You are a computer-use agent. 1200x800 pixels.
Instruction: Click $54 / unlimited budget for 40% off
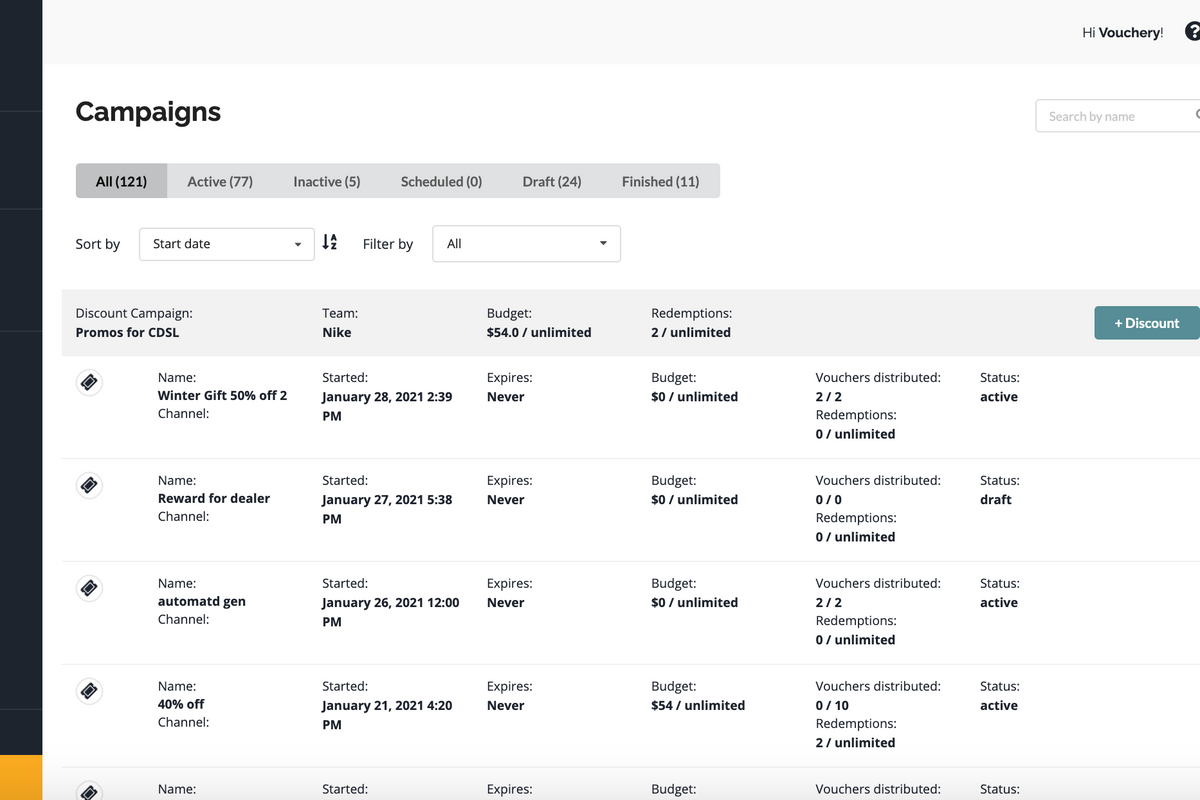pos(698,705)
